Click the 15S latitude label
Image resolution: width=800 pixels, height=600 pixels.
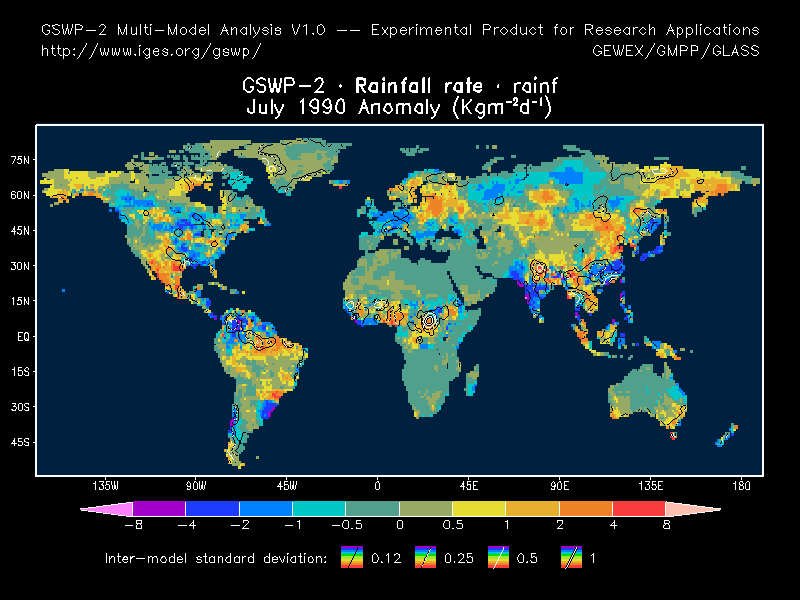(20, 372)
